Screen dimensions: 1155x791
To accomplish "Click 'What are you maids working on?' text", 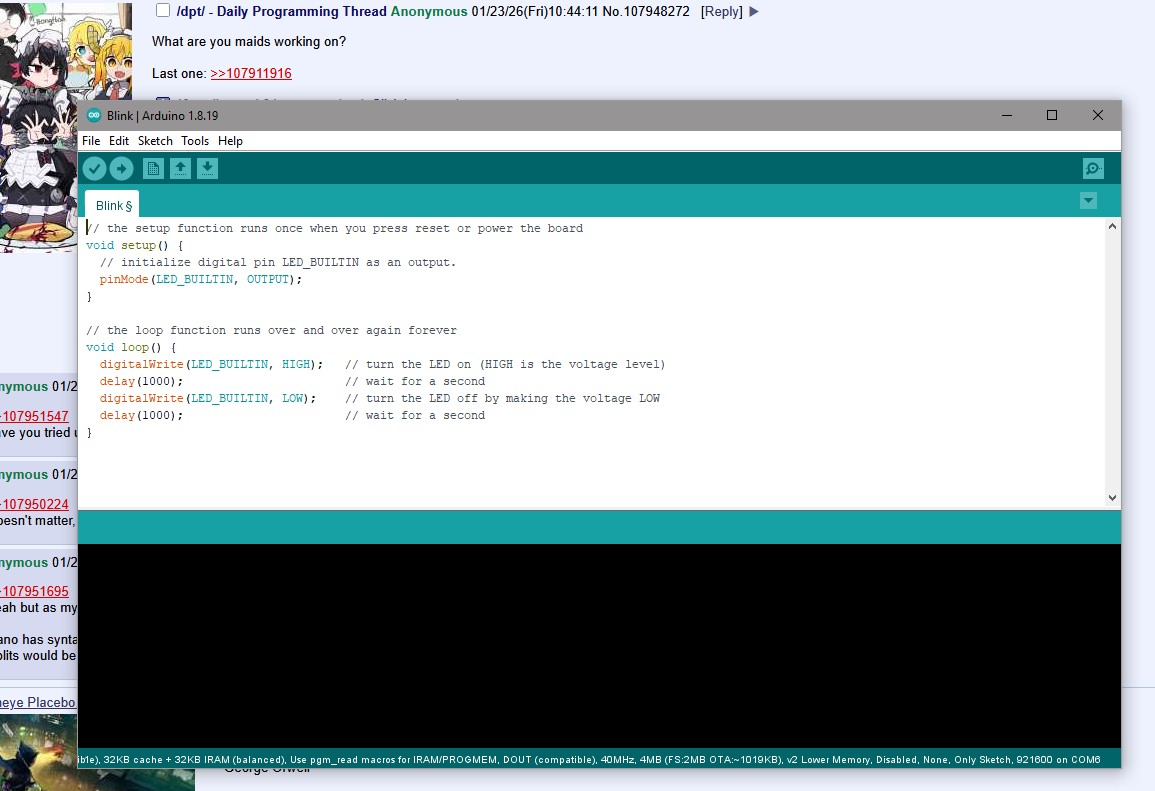I will [x=249, y=42].
